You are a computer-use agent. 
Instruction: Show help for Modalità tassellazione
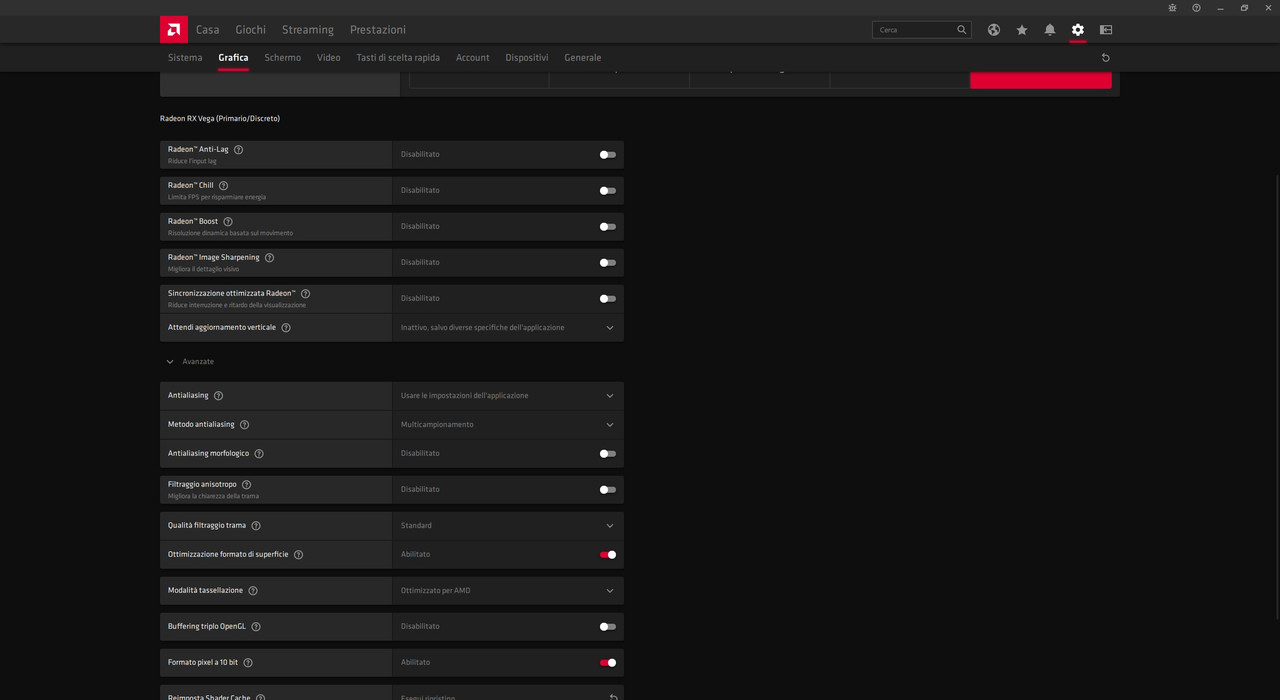coord(253,591)
